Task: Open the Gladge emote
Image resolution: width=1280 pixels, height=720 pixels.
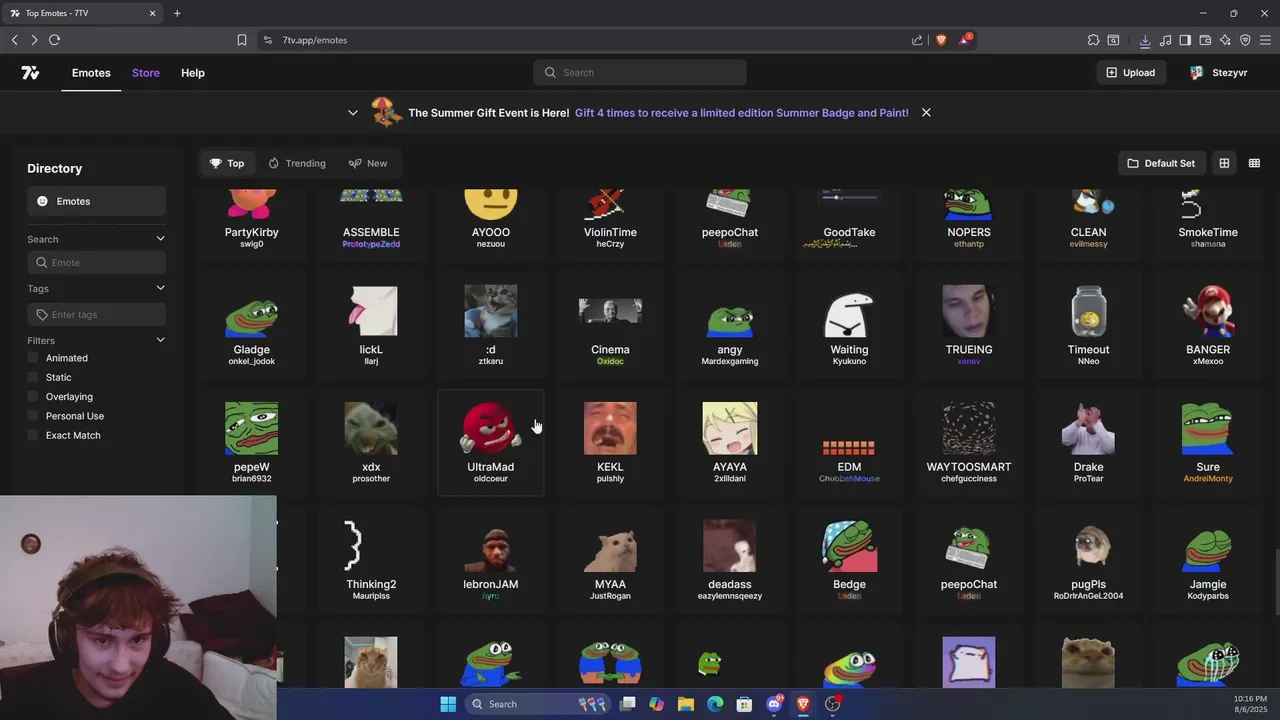Action: click(x=252, y=325)
